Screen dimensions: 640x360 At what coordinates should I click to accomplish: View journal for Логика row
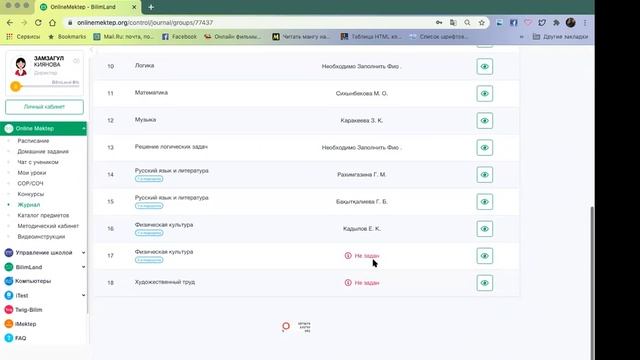point(484,67)
